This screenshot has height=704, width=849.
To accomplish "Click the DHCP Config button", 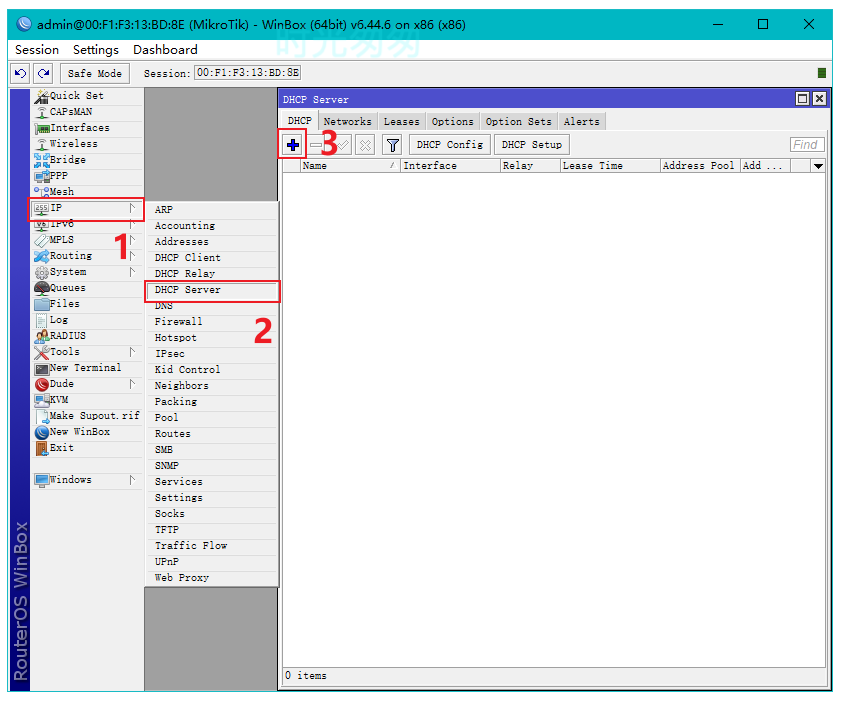I will 449,145.
